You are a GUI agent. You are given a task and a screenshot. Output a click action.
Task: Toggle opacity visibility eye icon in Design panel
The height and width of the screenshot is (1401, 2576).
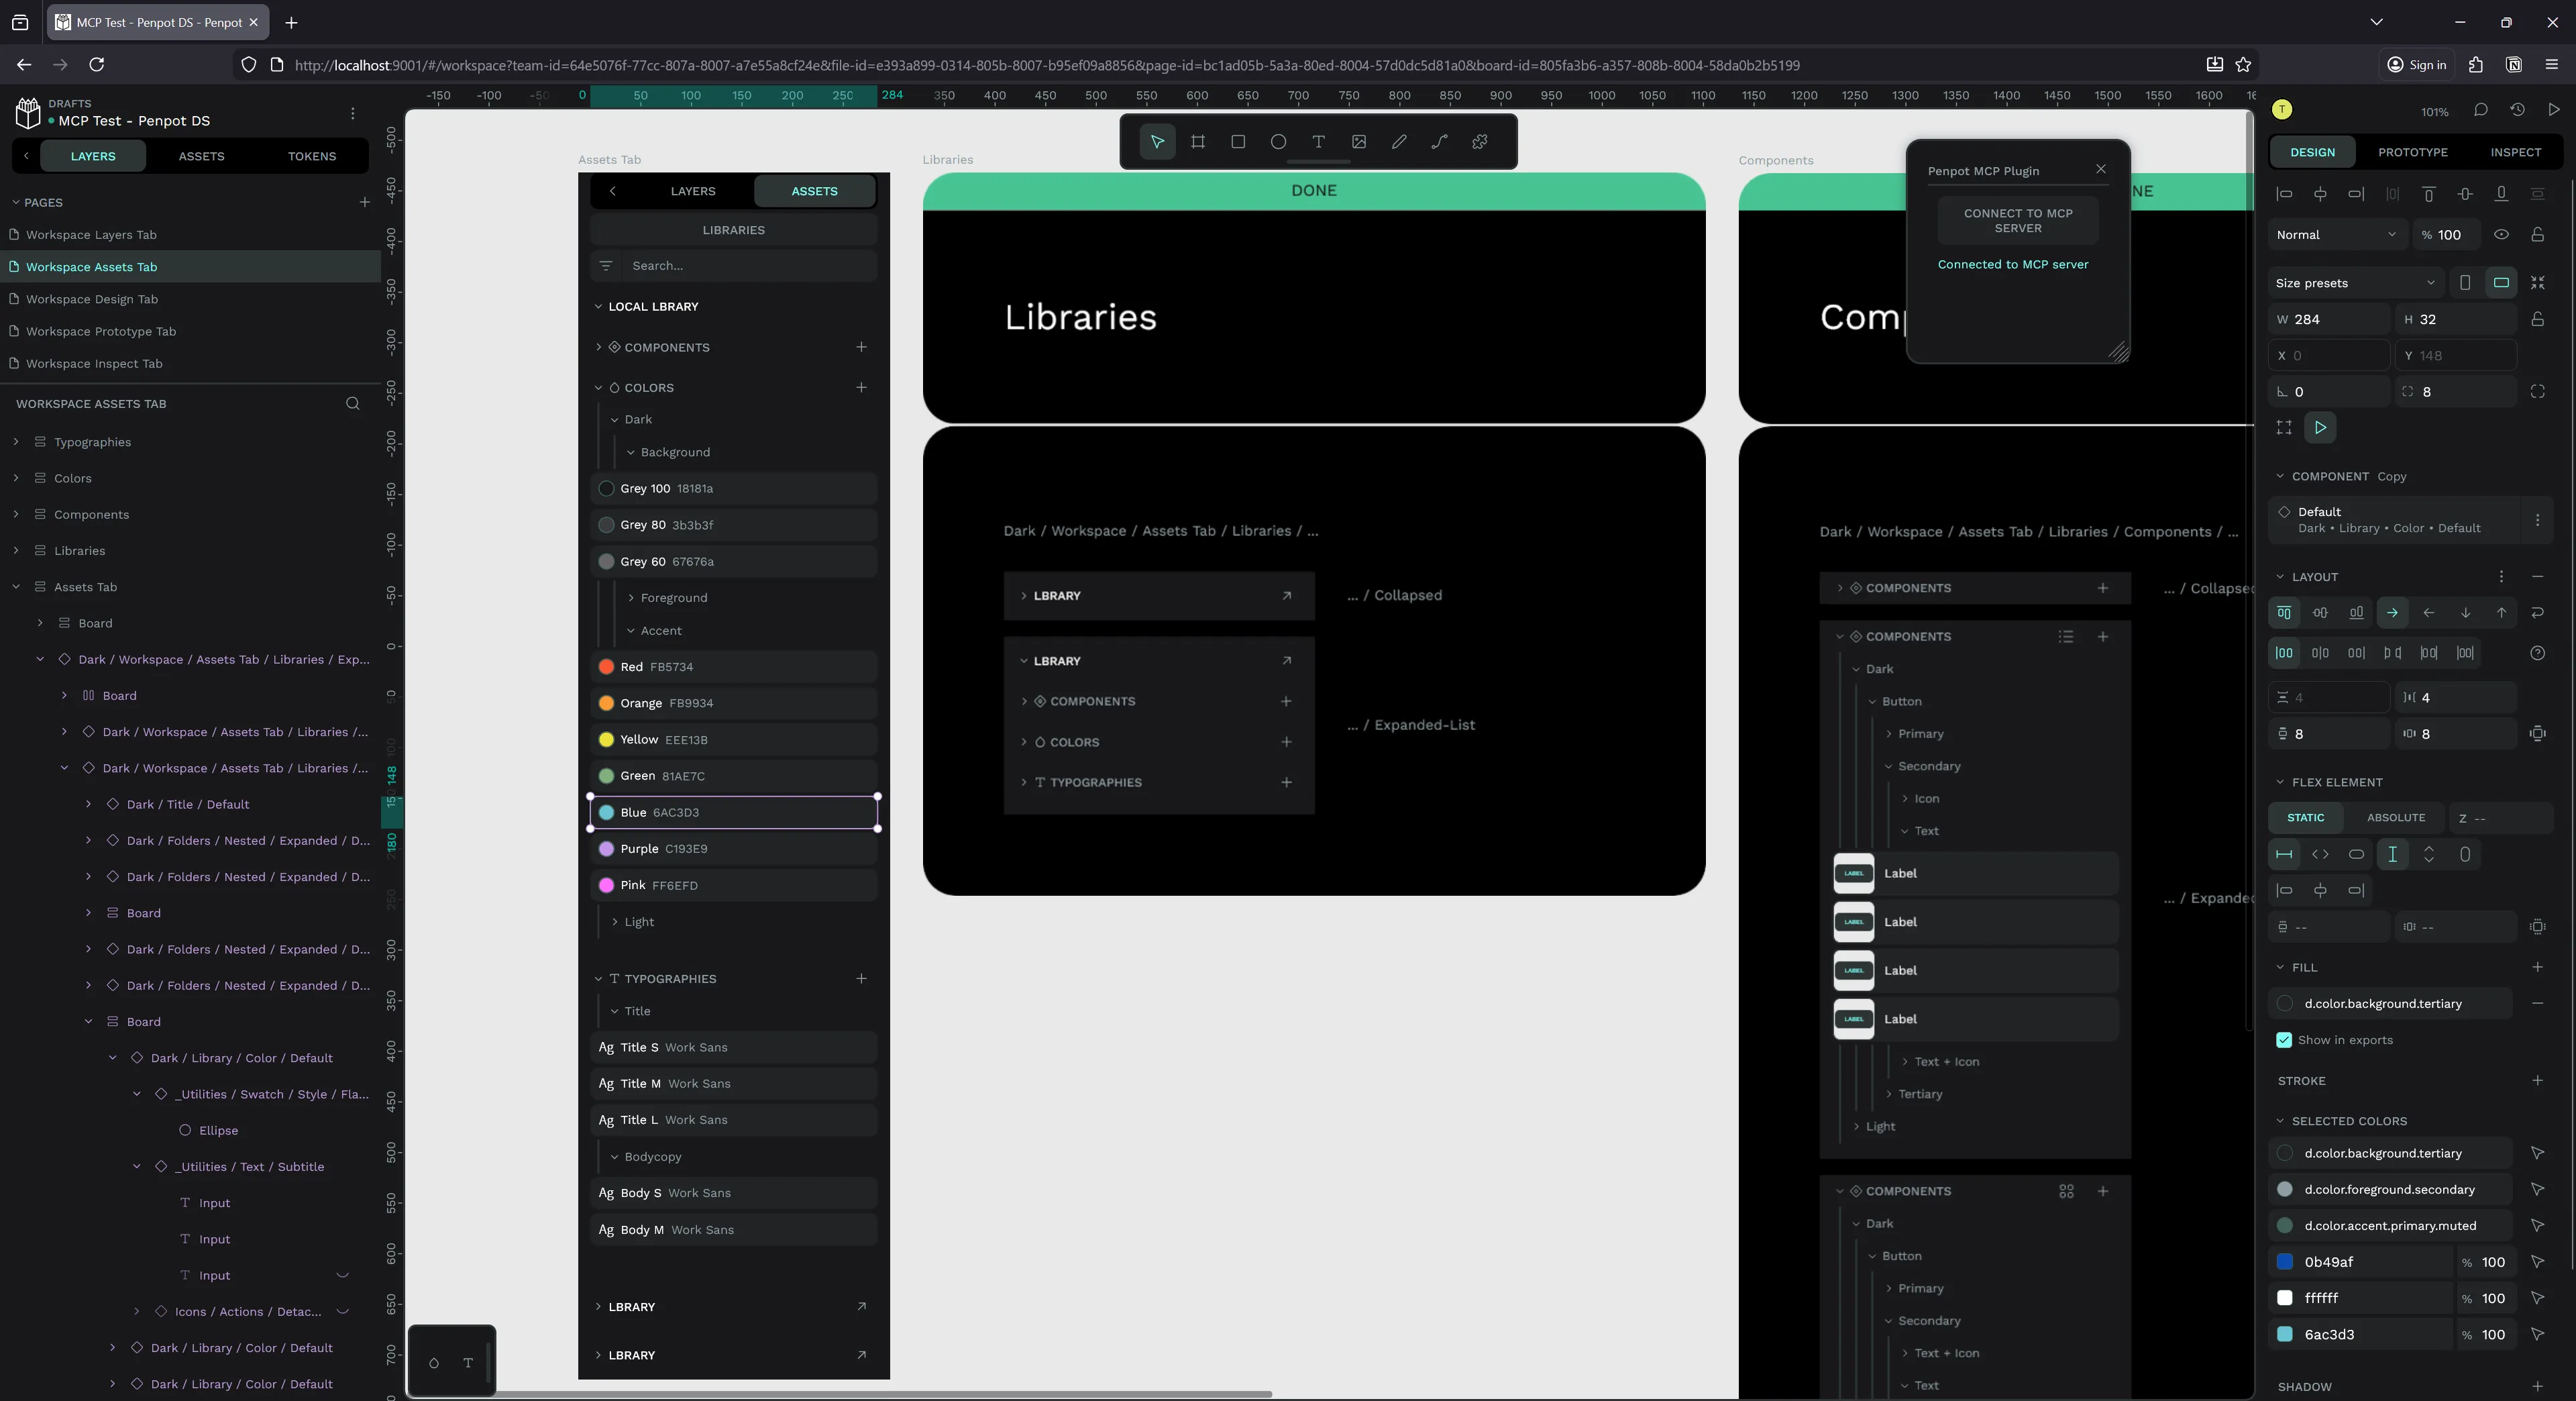2502,234
